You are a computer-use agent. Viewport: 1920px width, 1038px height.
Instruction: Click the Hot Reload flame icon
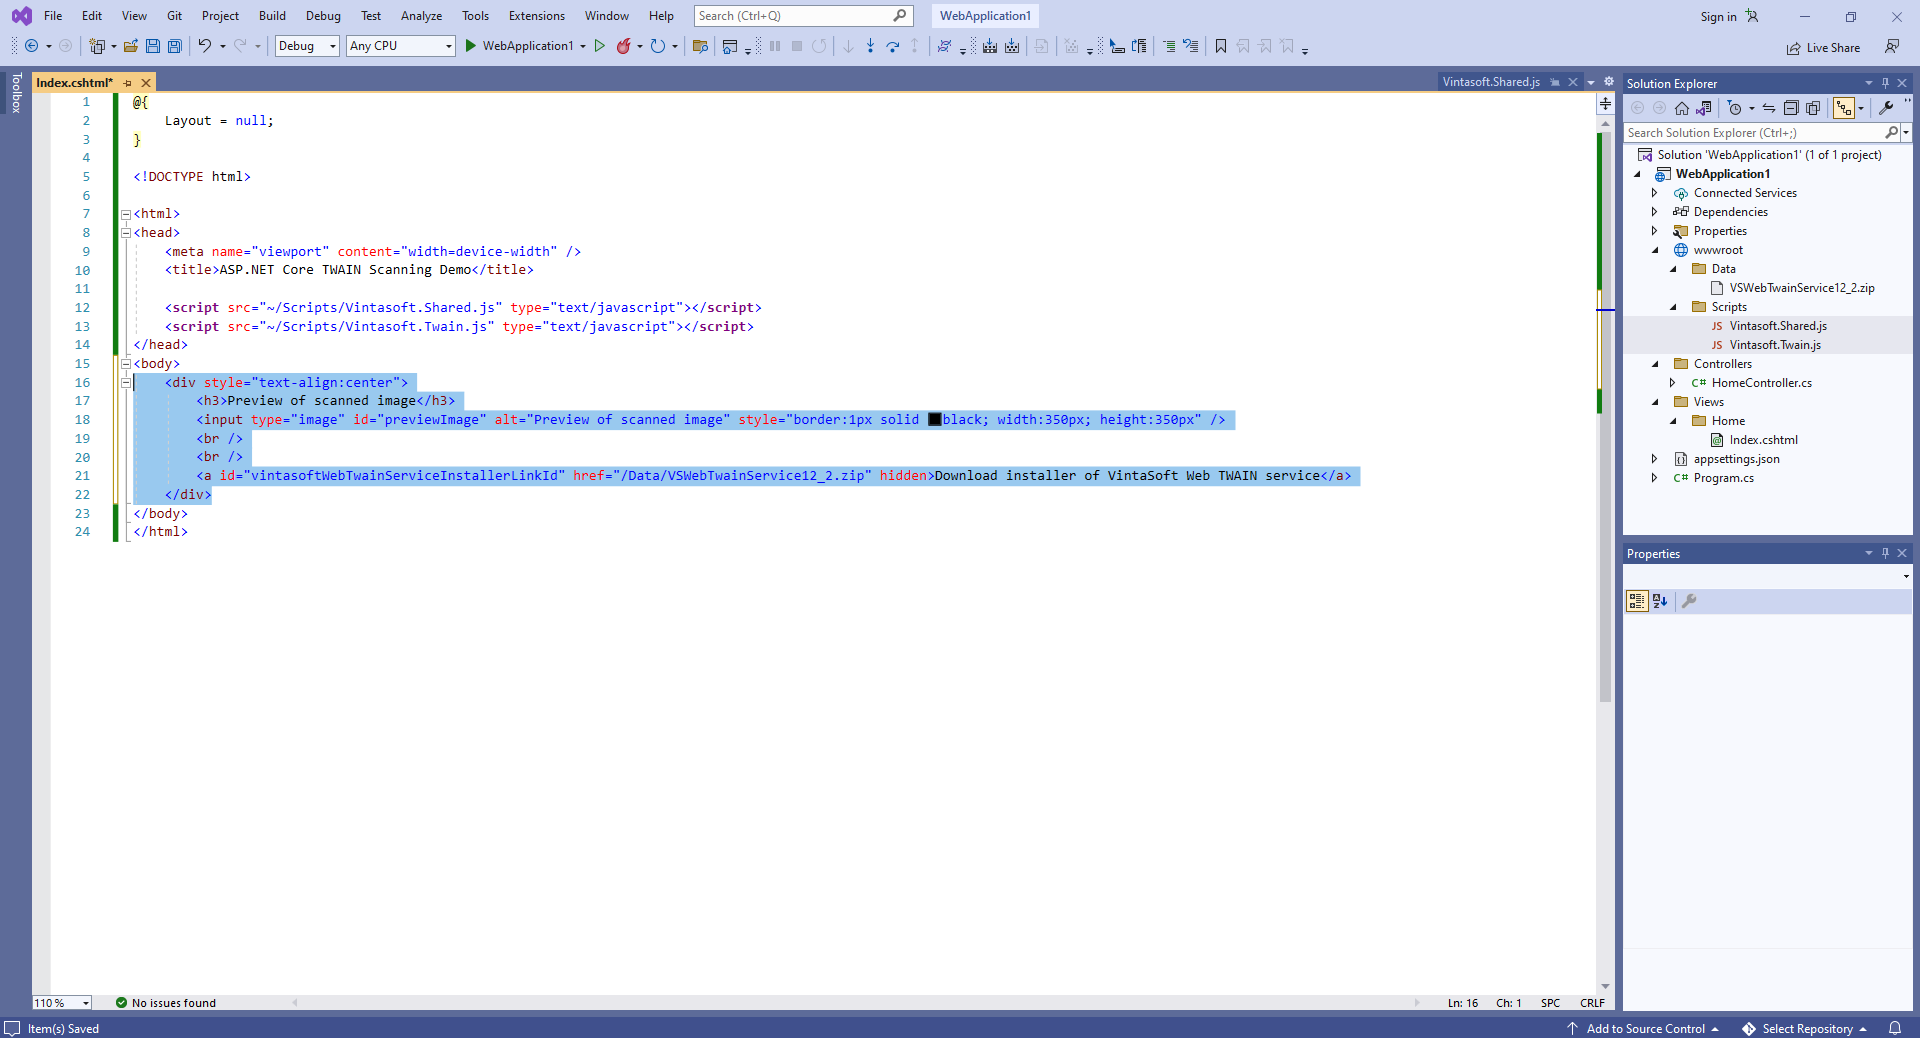coord(624,46)
